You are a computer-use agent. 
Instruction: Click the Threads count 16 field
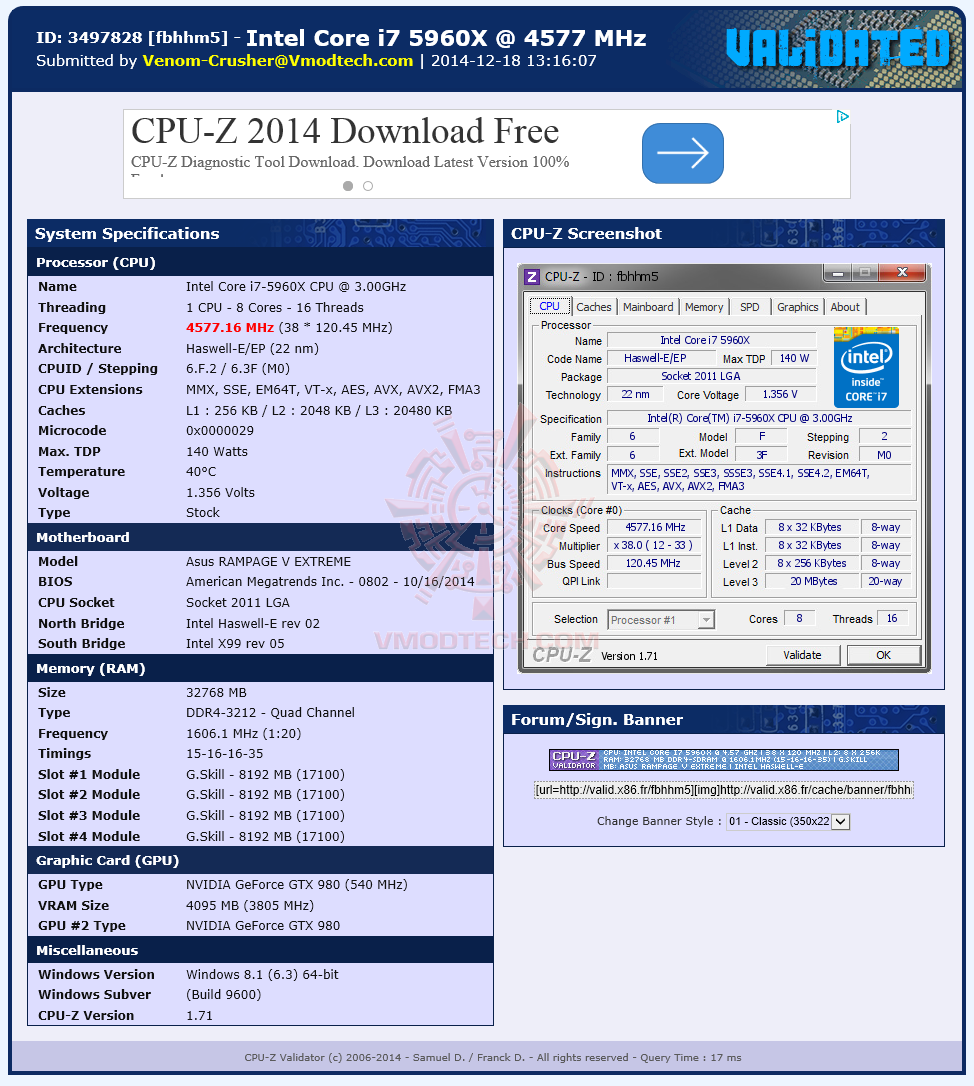click(892, 618)
